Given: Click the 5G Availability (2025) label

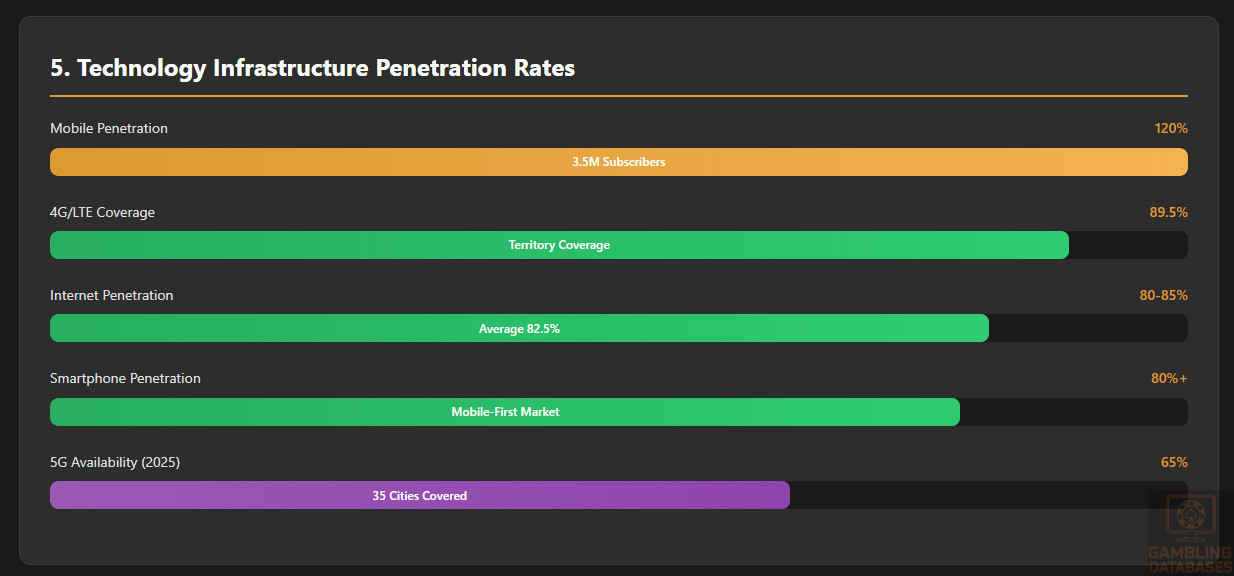Looking at the screenshot, I should 115,462.
